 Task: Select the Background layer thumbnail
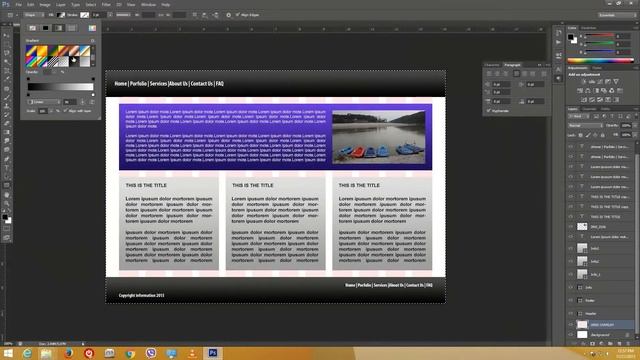click(582, 335)
